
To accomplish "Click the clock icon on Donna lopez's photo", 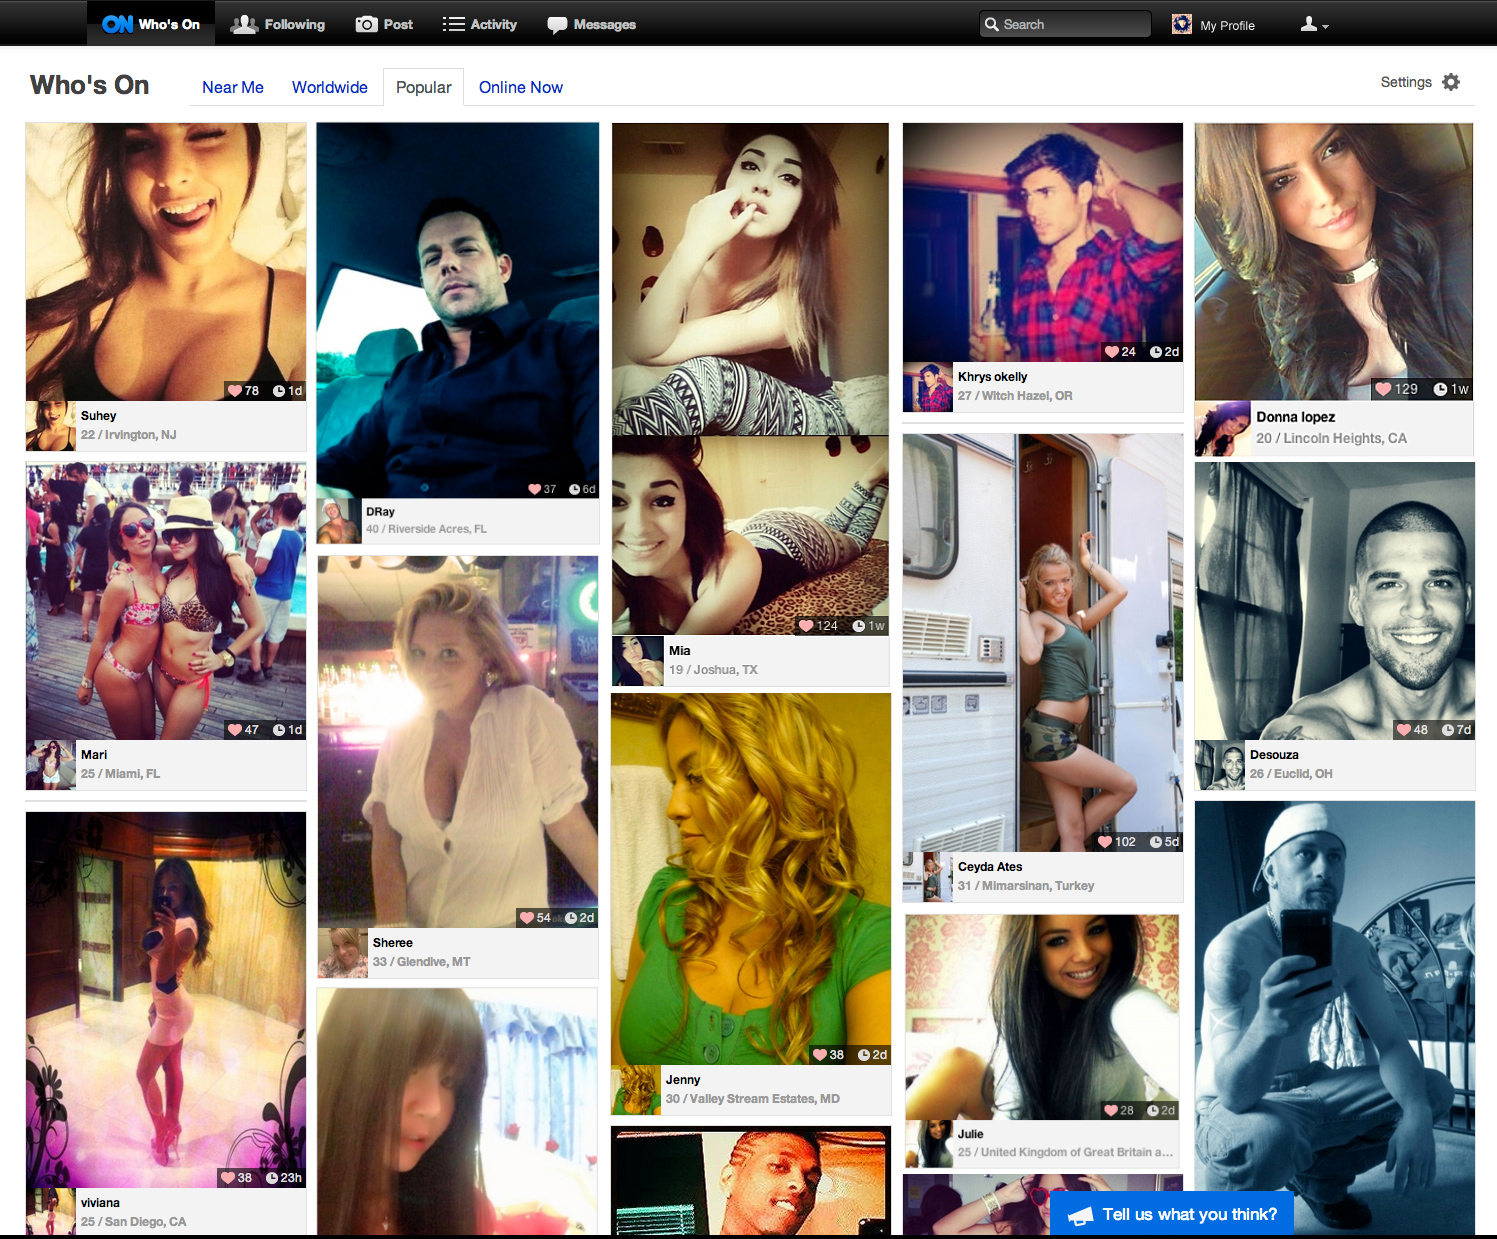I will [x=1441, y=389].
